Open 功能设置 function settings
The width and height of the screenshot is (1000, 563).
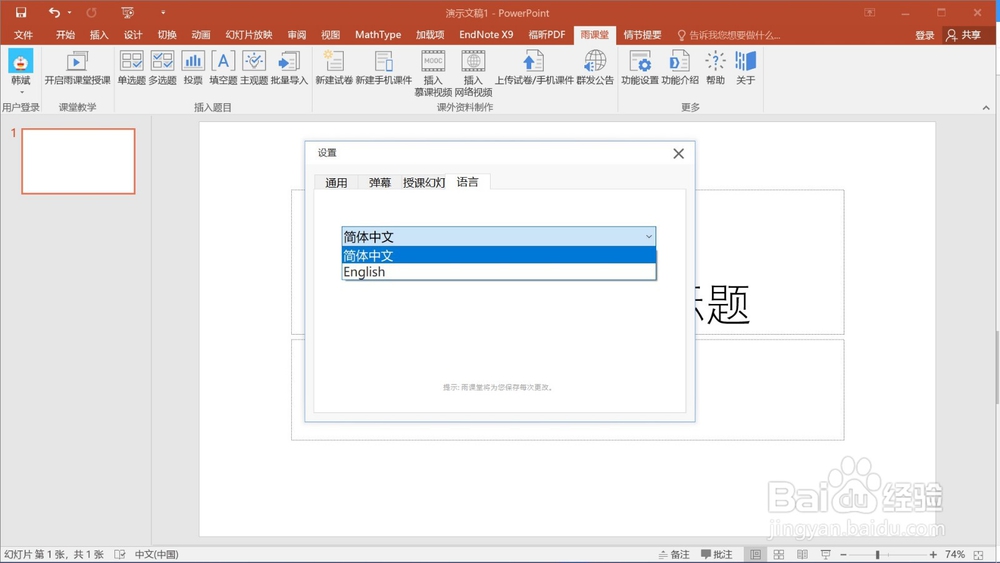pyautogui.click(x=640, y=68)
